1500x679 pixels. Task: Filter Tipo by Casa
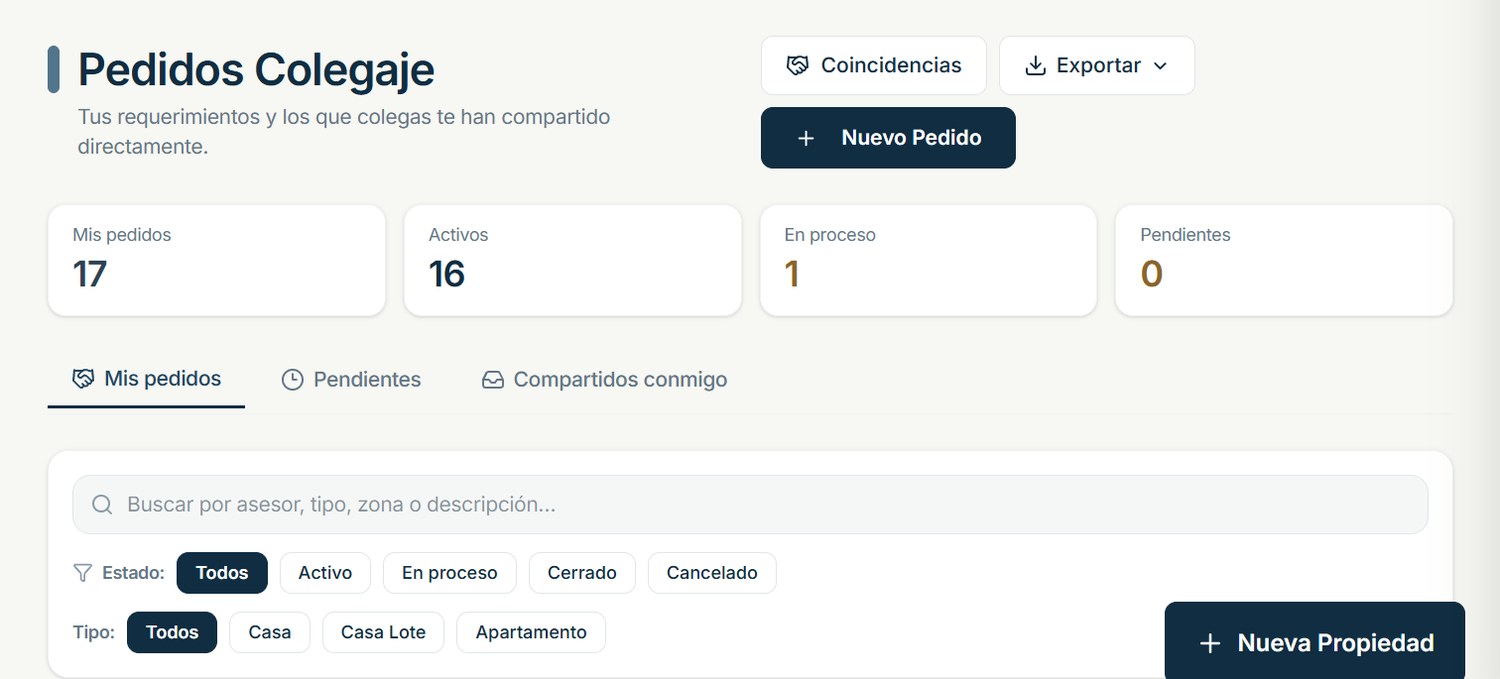pyautogui.click(x=270, y=632)
